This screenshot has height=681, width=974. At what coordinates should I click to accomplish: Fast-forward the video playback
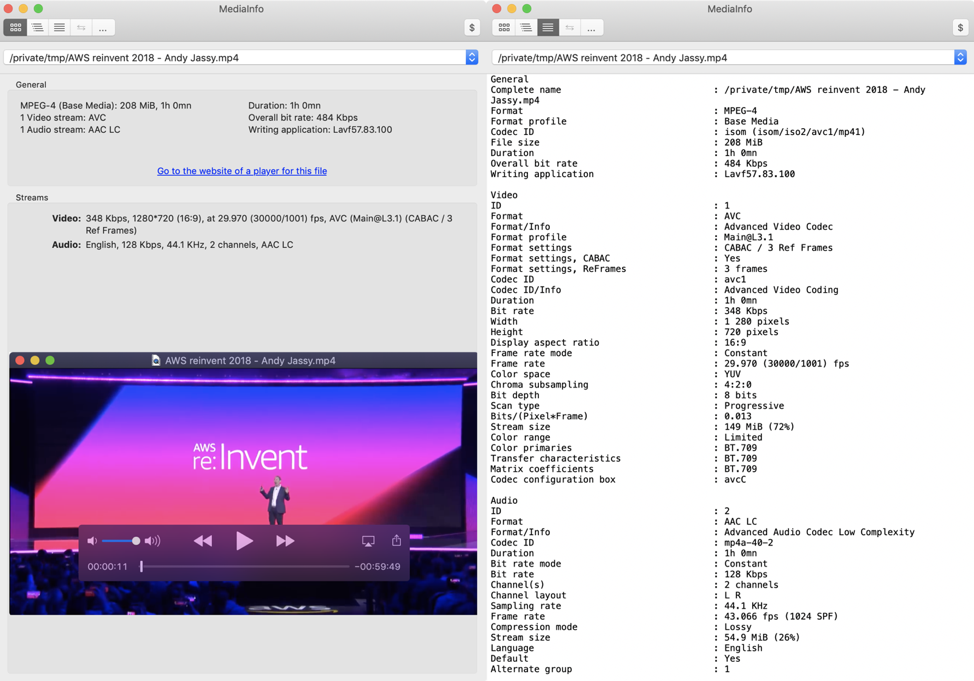(x=284, y=540)
